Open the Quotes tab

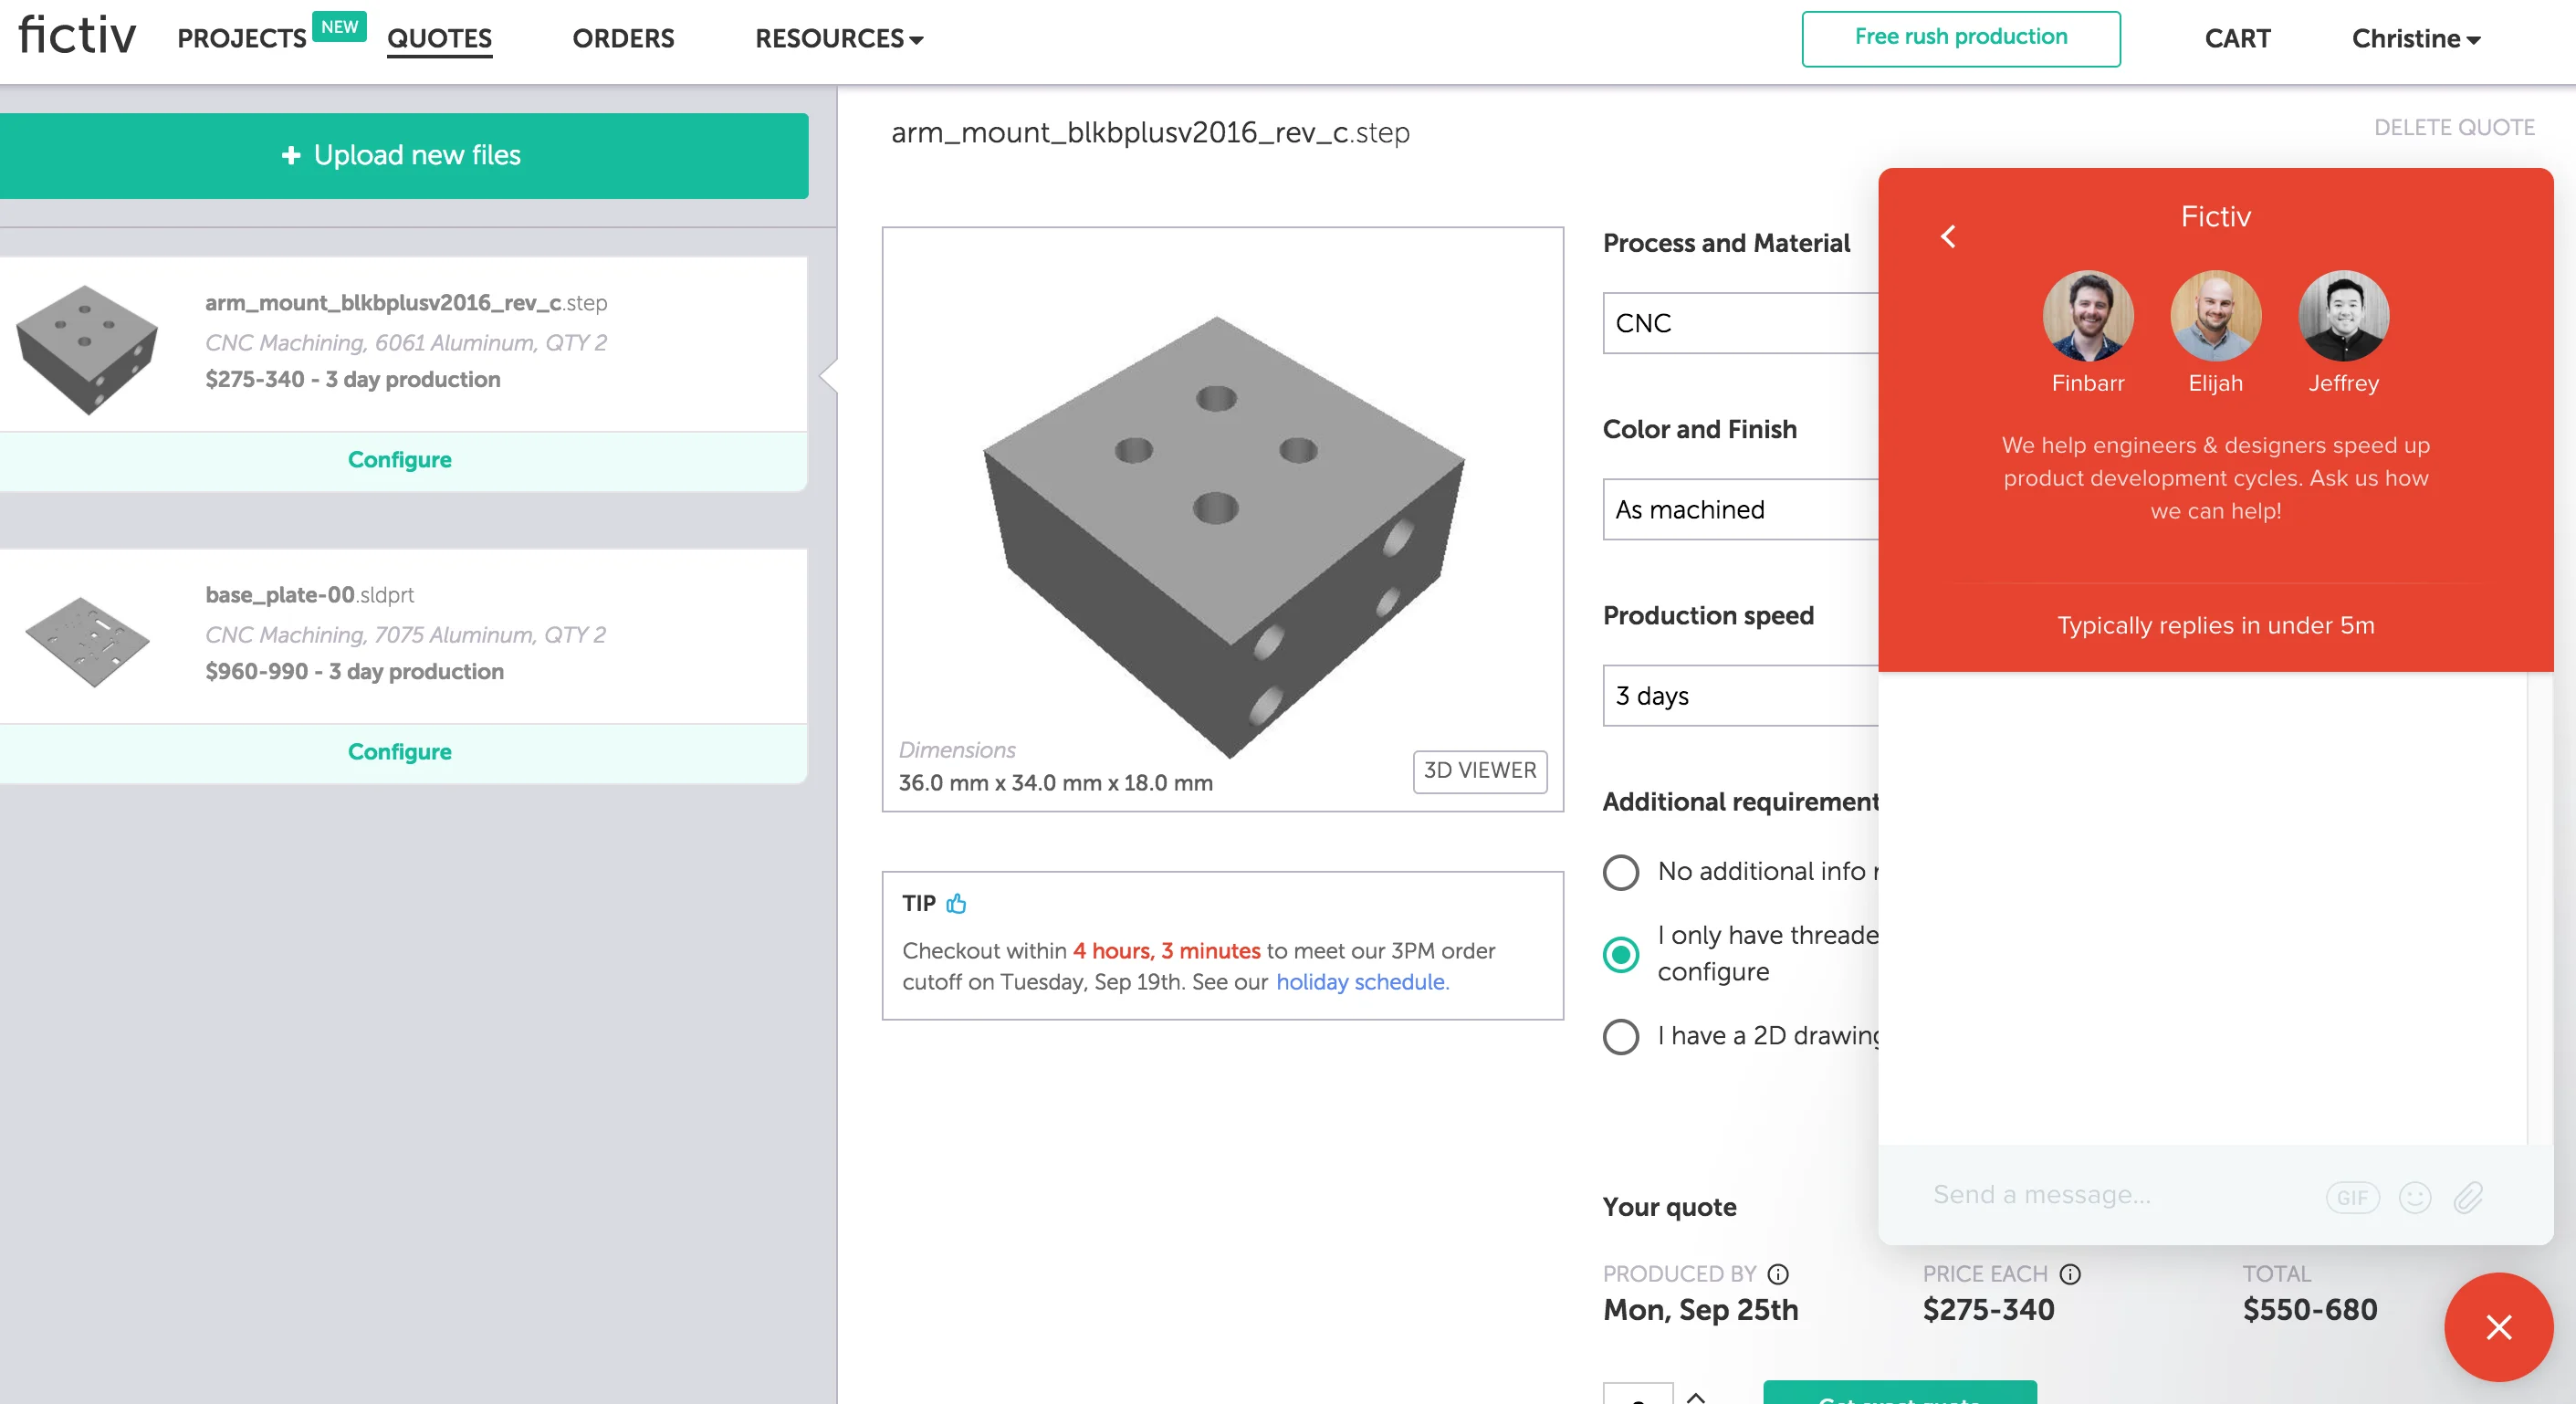[x=439, y=38]
